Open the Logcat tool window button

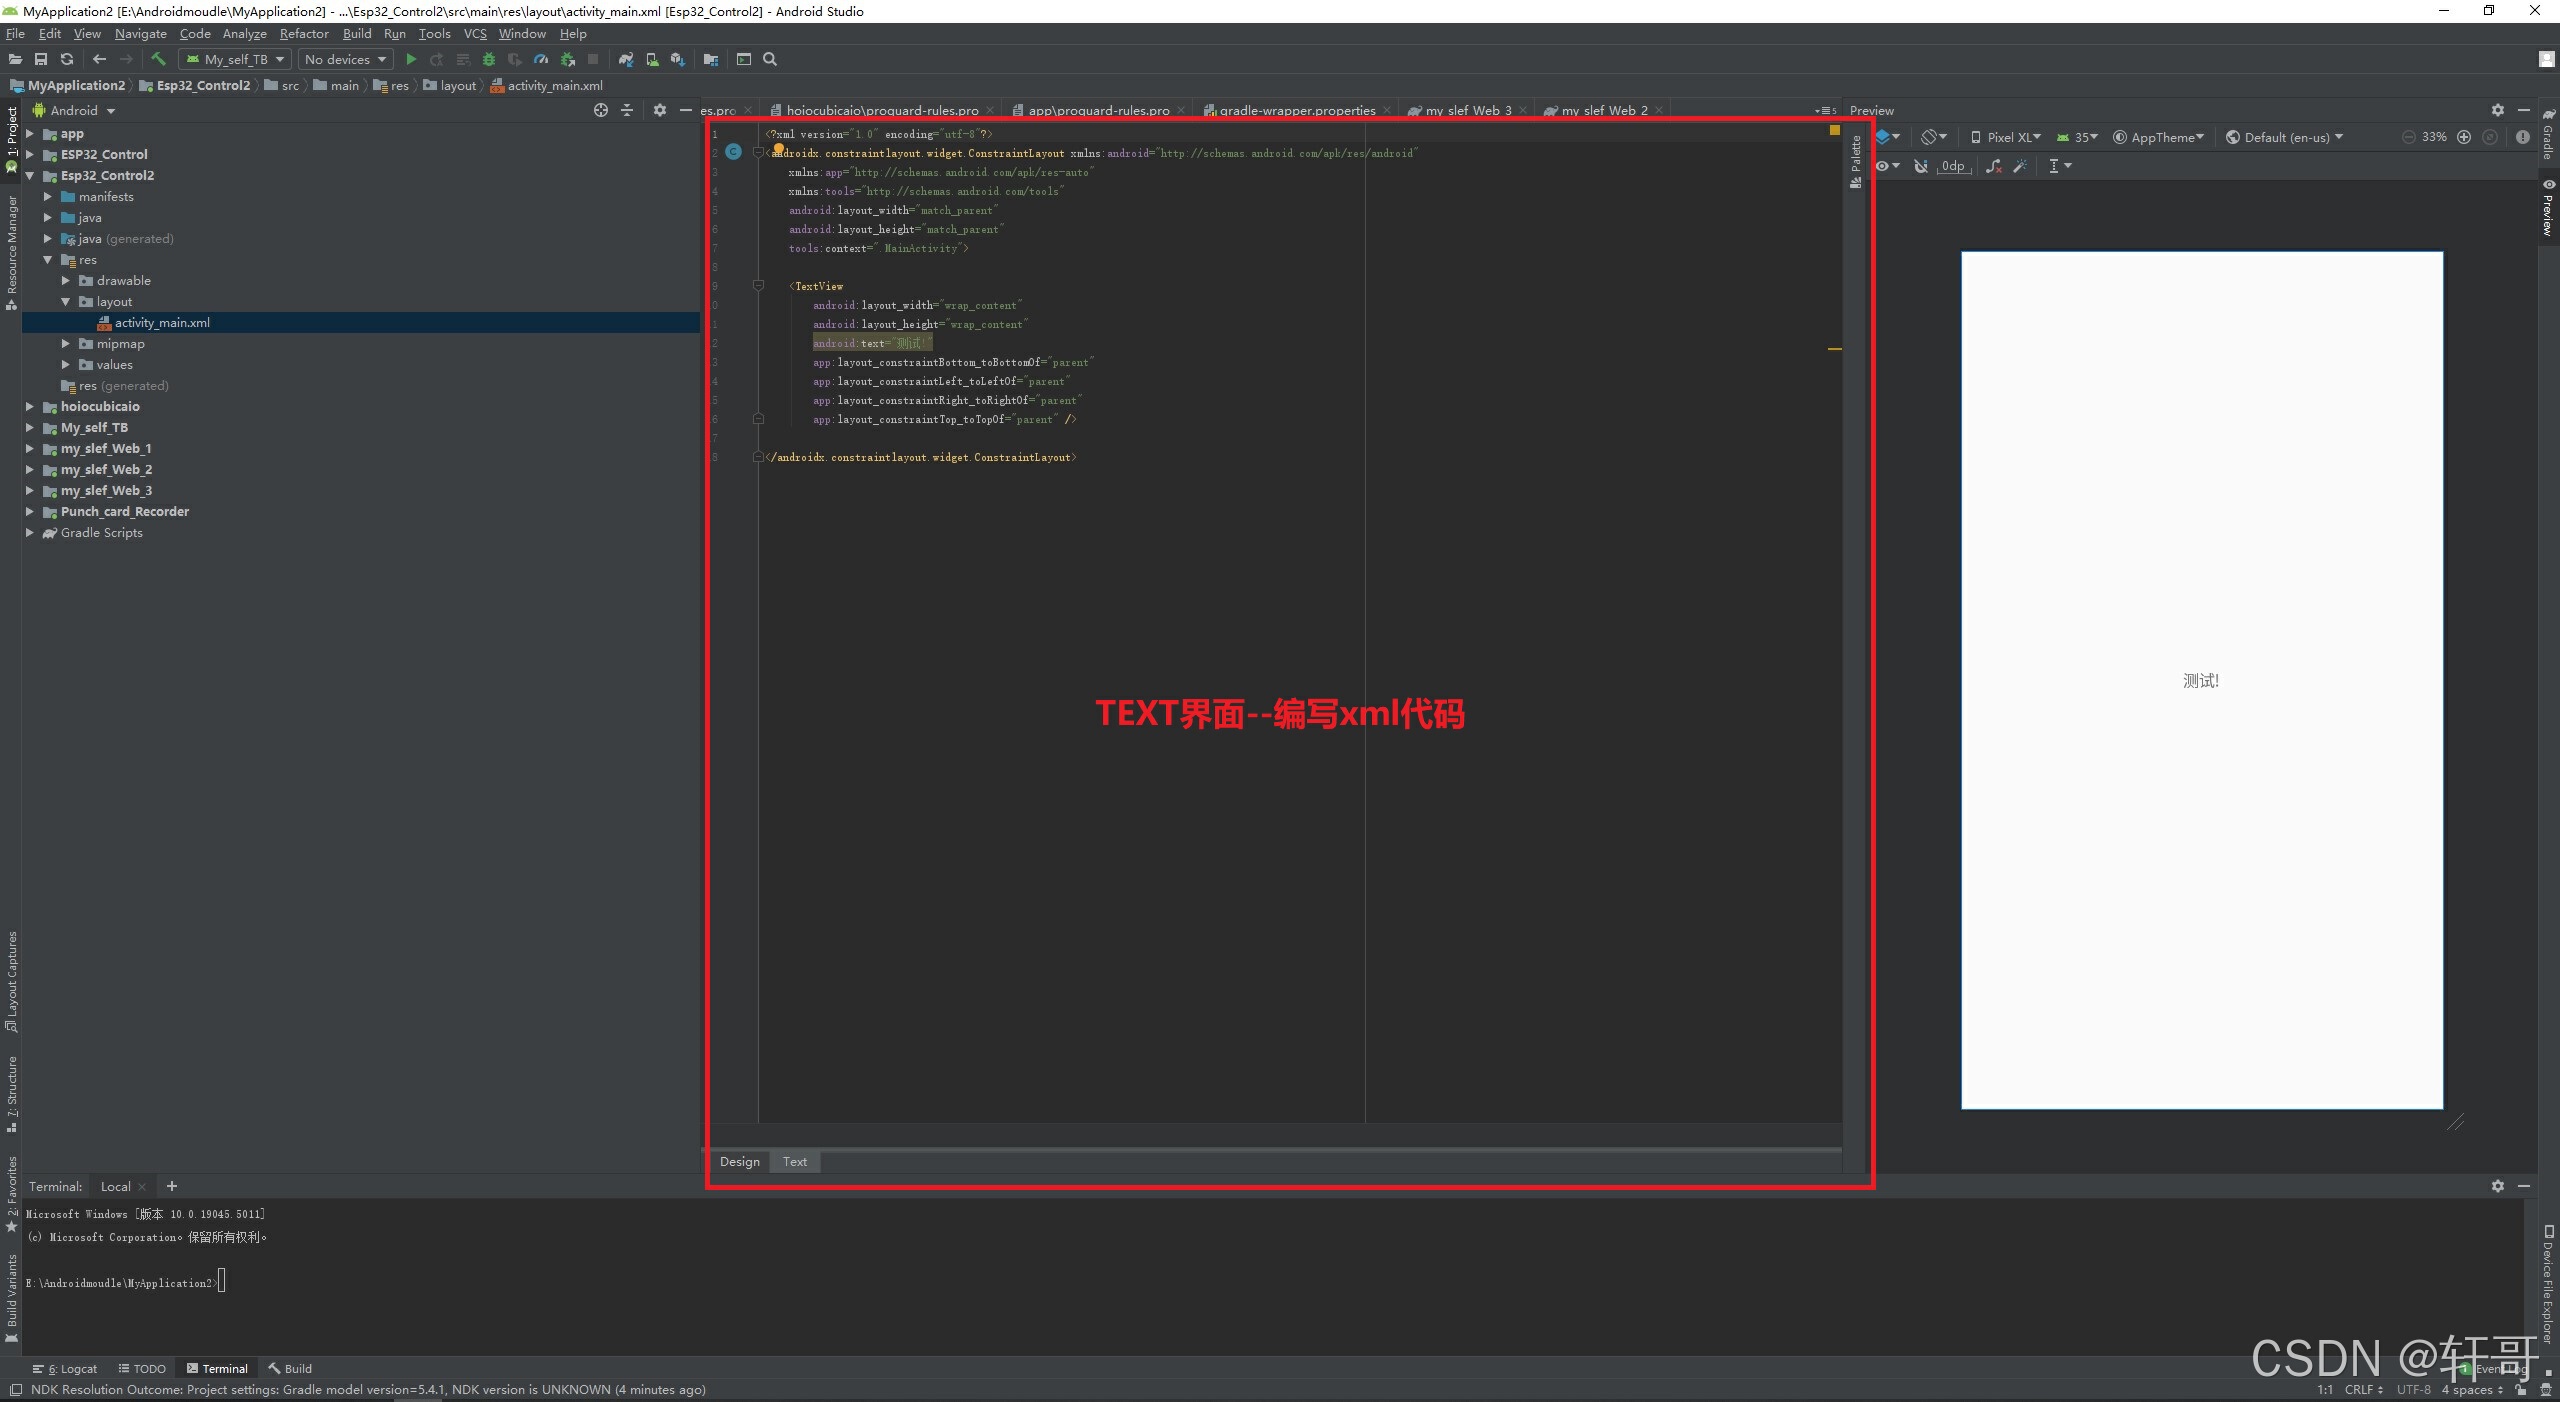(x=65, y=1368)
